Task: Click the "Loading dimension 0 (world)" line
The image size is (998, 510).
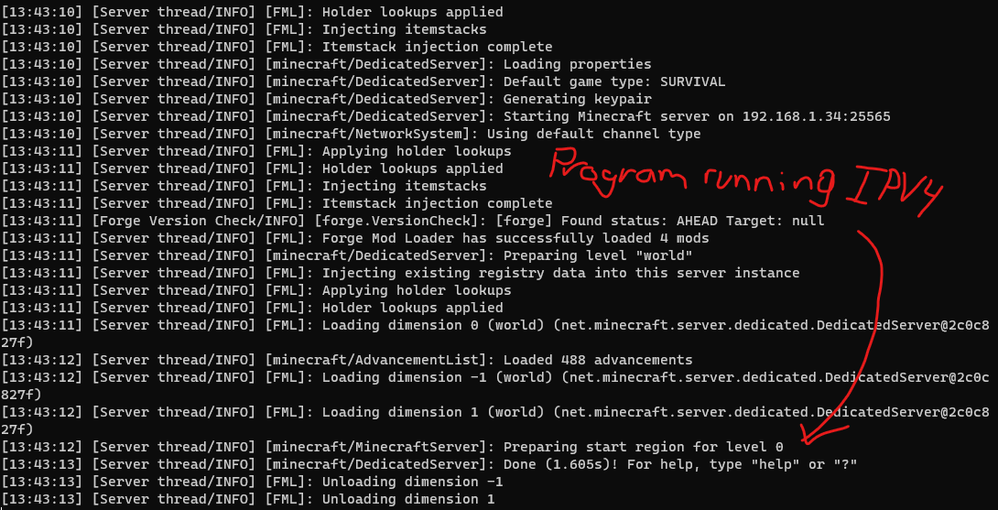Action: [x=495, y=334]
